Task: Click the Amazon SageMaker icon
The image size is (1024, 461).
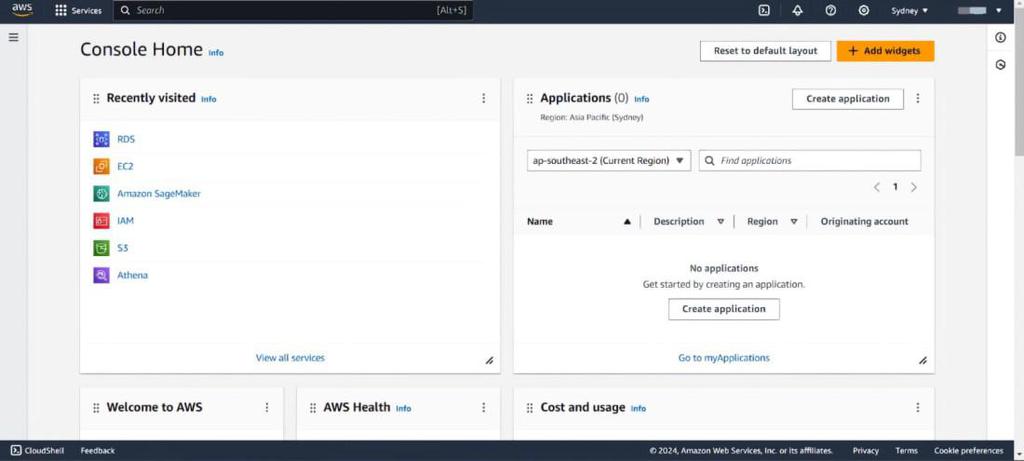Action: (101, 194)
